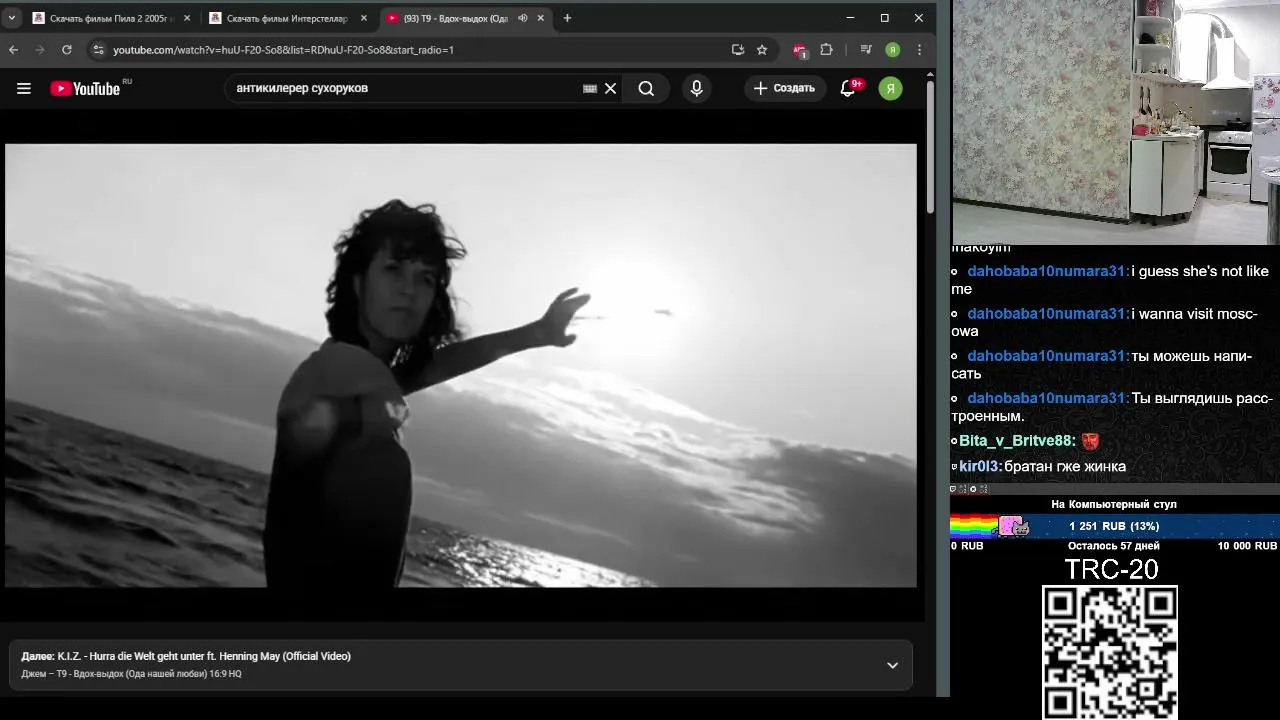This screenshot has height=720, width=1280.
Task: Go forward in browser history
Action: pyautogui.click(x=40, y=49)
